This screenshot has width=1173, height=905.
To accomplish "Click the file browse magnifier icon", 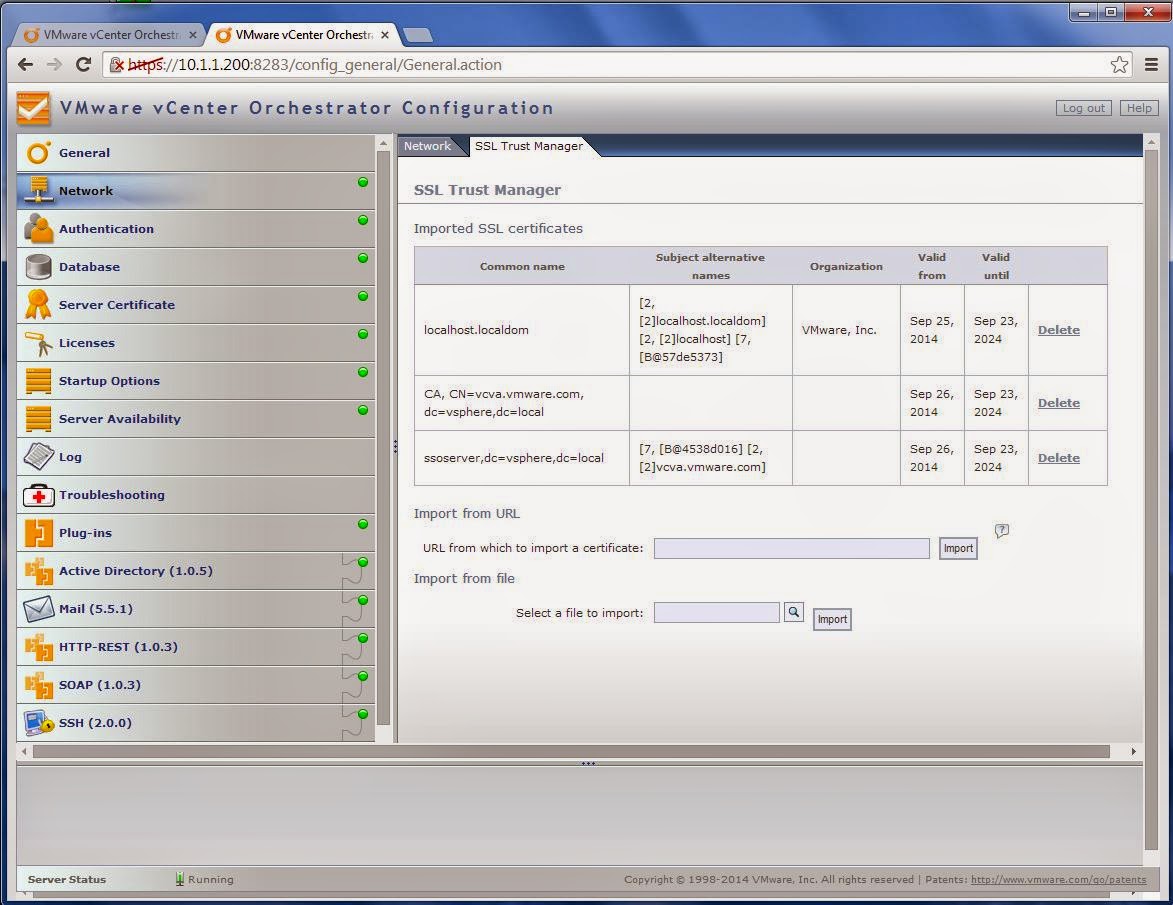I will click(x=794, y=613).
